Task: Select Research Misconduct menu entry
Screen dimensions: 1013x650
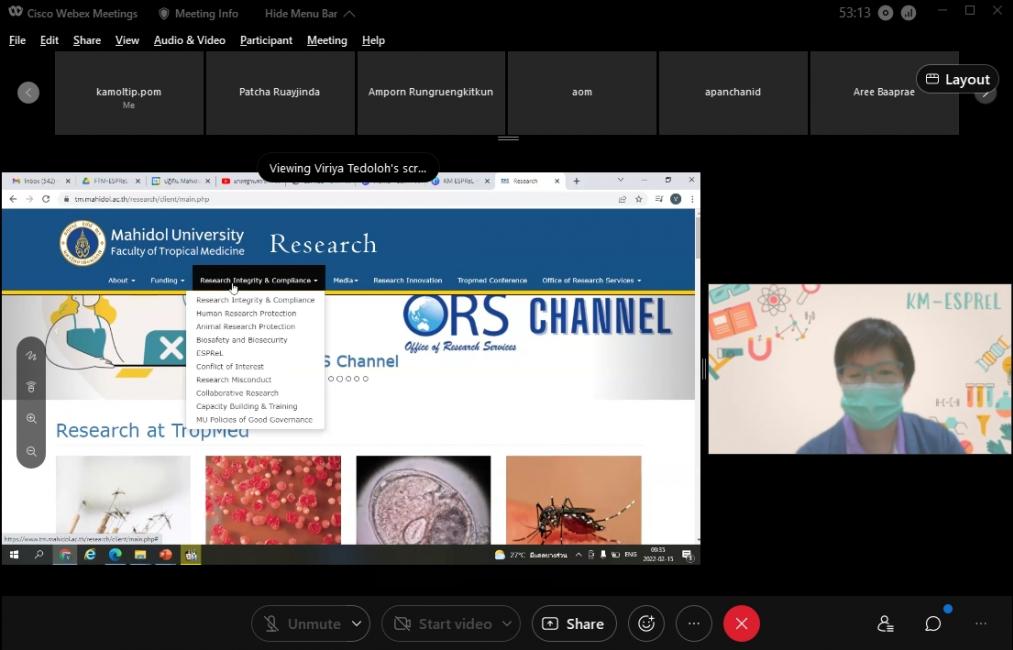Action: click(234, 380)
